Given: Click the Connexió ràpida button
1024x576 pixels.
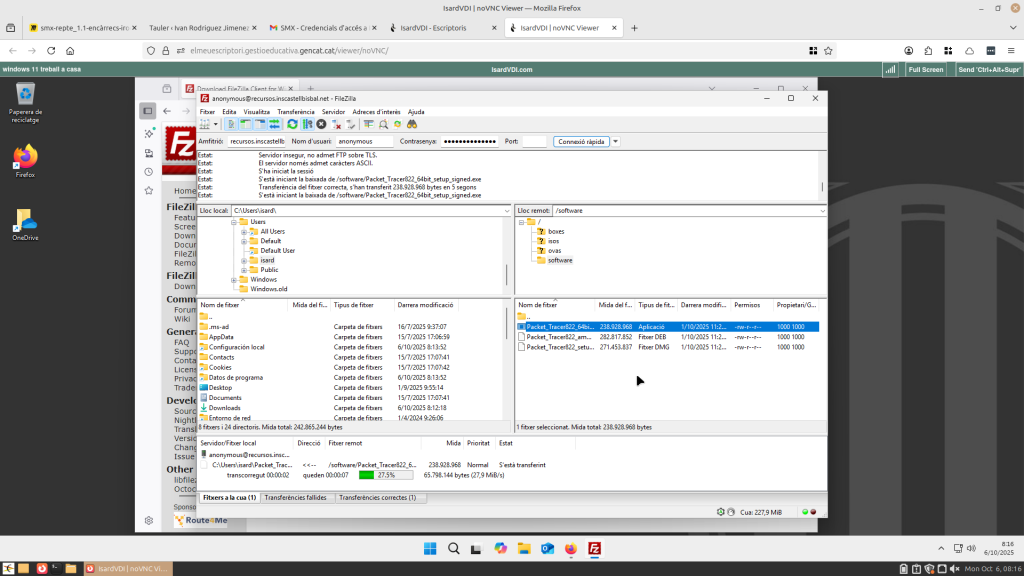Looking at the screenshot, I should tap(580, 142).
